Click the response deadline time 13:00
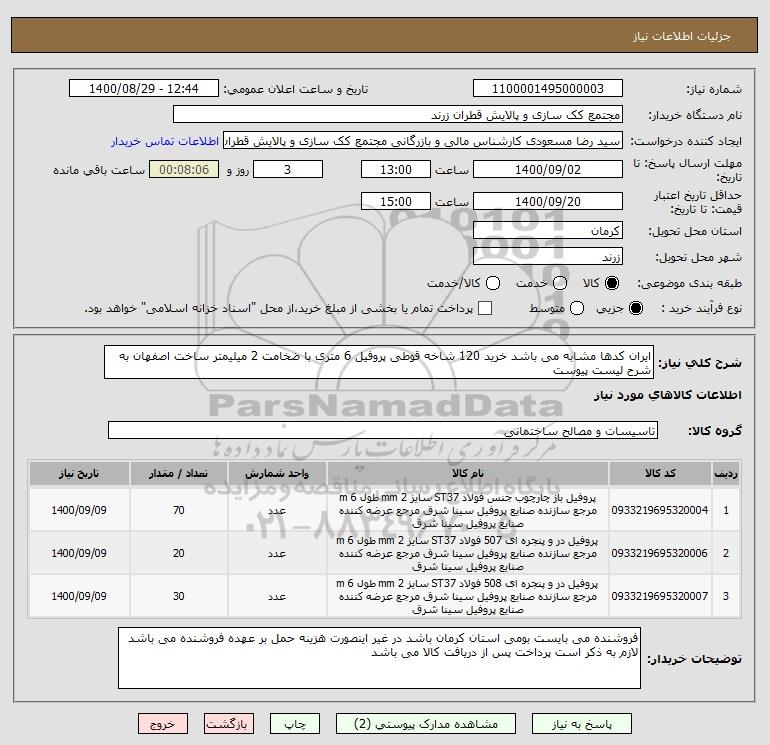The image size is (770, 745). point(396,169)
